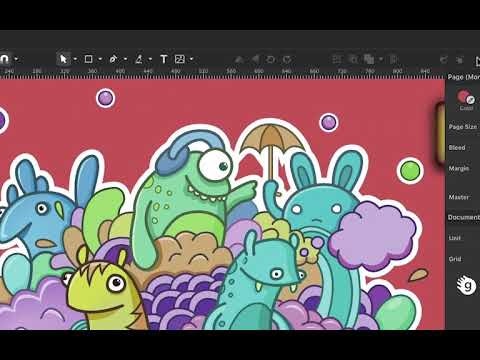Click the ungroup toolbar icon
This screenshot has height=360, width=480.
tap(353, 59)
